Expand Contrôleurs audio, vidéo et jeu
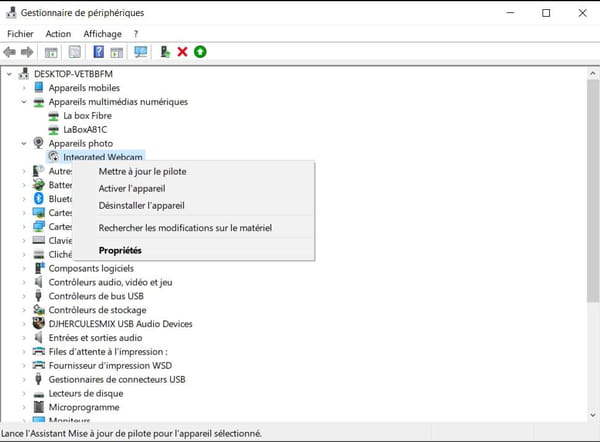Viewport: 600px width, 442px height. coord(24,282)
